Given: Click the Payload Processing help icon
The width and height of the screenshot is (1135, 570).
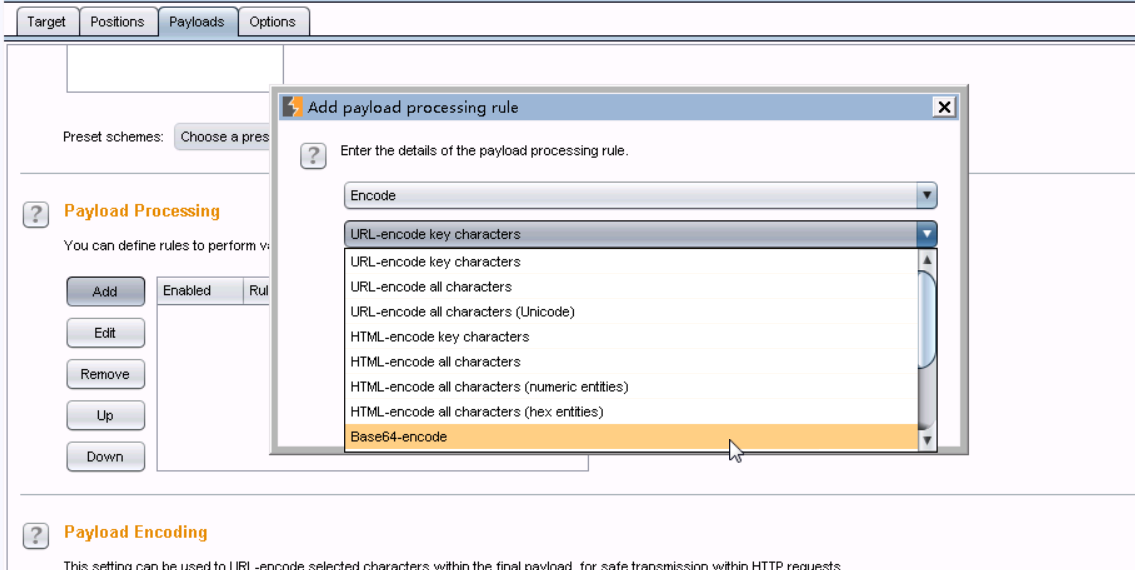Looking at the screenshot, I should pyautogui.click(x=35, y=214).
